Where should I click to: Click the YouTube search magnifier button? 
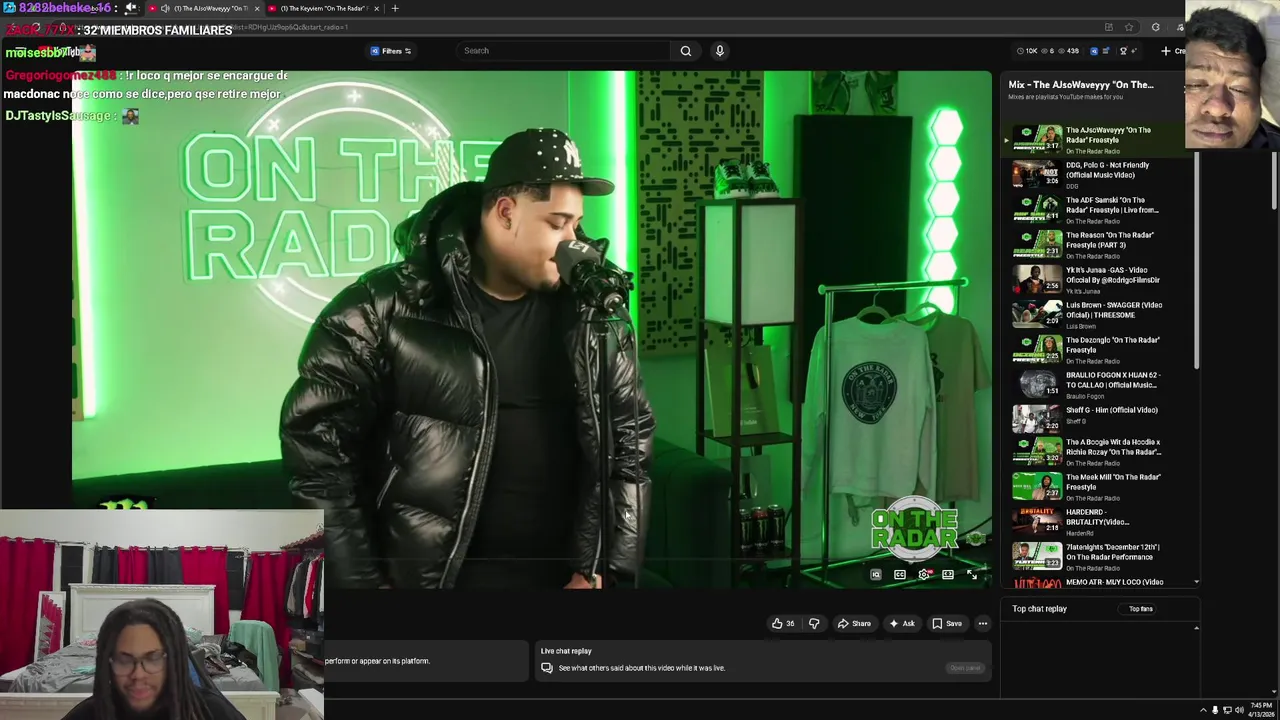[686, 51]
